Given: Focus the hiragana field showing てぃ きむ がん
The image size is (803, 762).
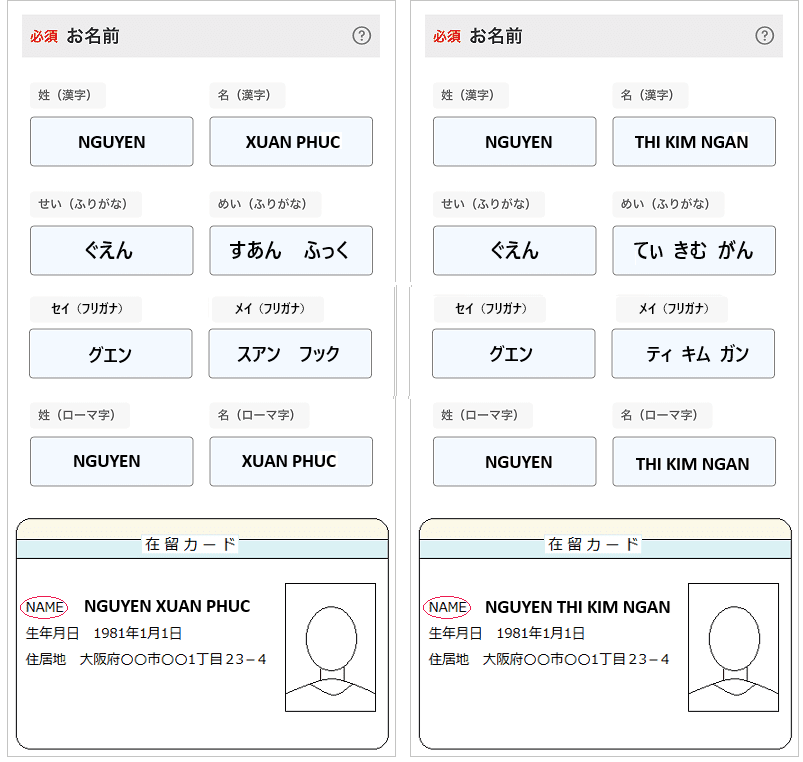Looking at the screenshot, I should [x=693, y=250].
